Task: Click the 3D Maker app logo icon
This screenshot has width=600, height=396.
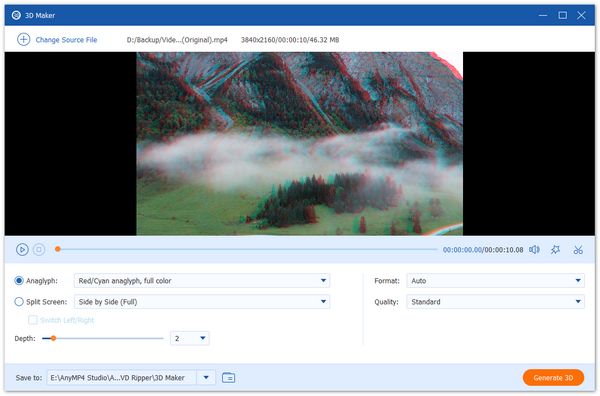Action: click(x=16, y=15)
